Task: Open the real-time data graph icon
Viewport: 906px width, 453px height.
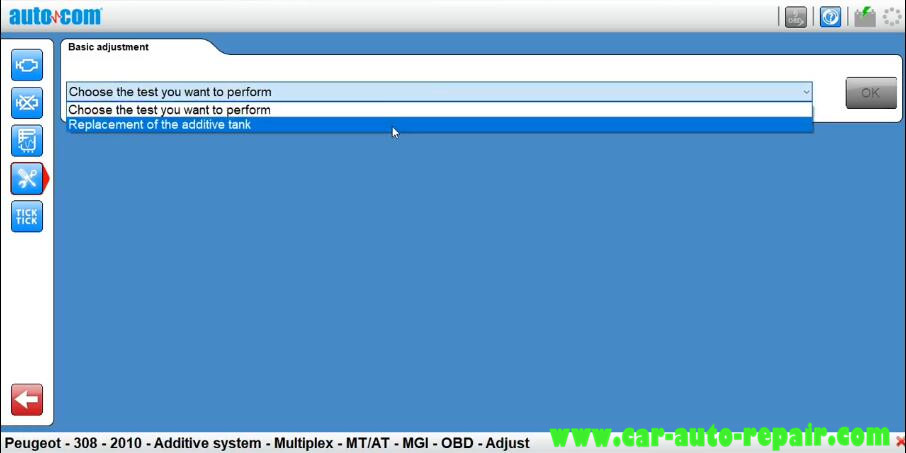Action: click(27, 140)
